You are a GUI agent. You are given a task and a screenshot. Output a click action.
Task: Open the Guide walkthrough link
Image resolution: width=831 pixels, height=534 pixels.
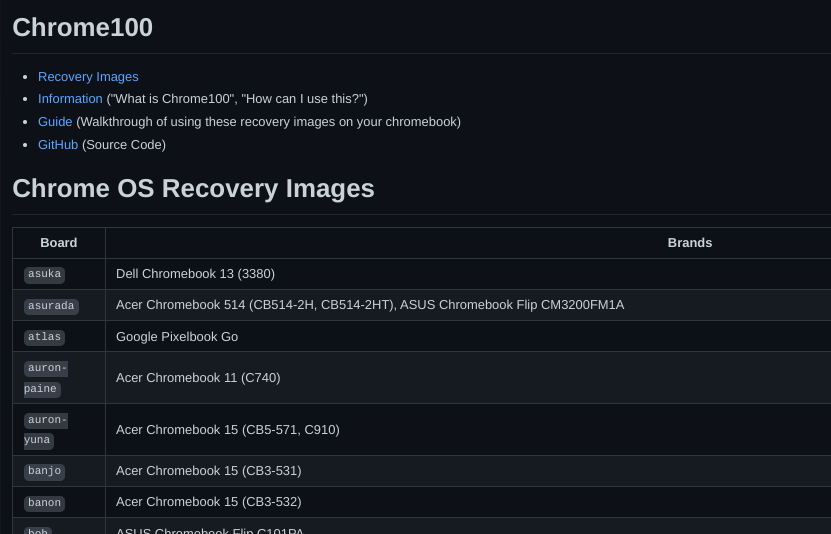55,122
